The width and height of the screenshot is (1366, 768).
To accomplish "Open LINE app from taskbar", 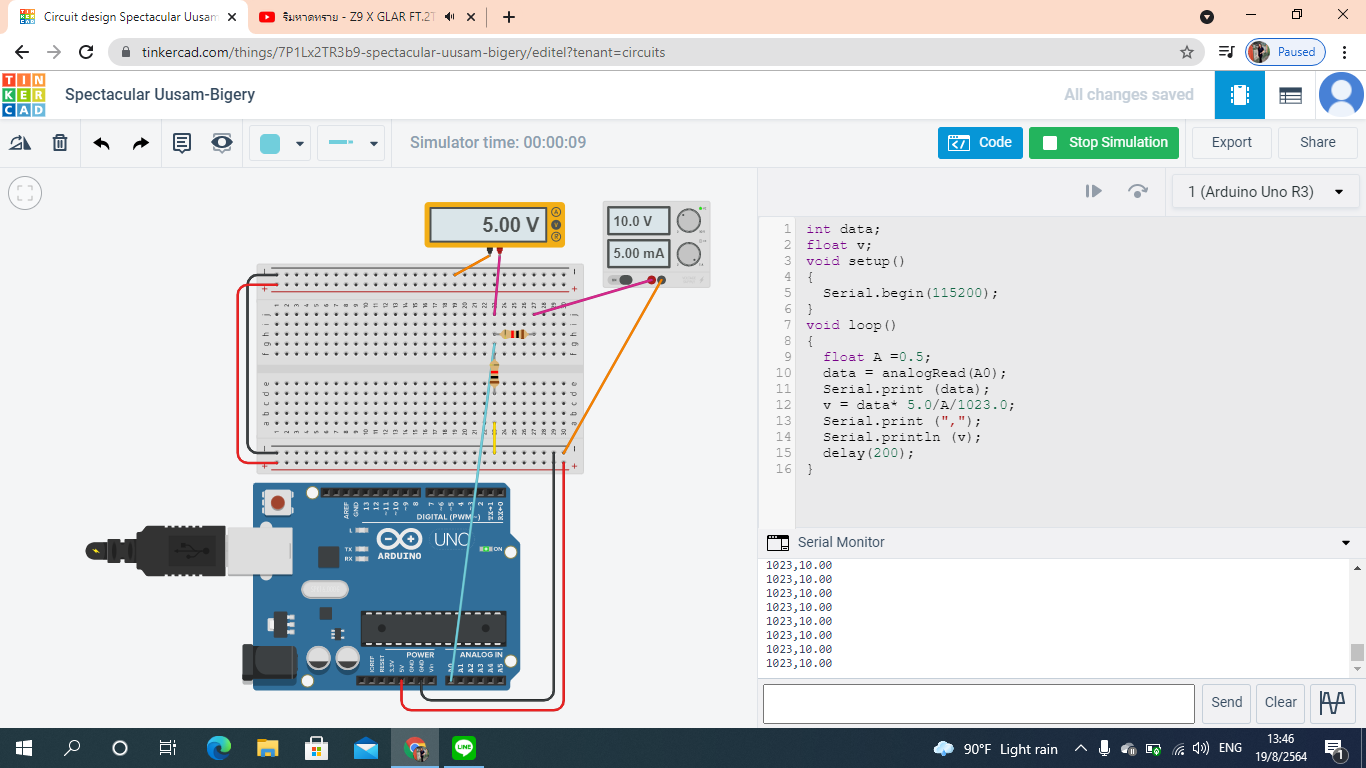I will tap(463, 748).
